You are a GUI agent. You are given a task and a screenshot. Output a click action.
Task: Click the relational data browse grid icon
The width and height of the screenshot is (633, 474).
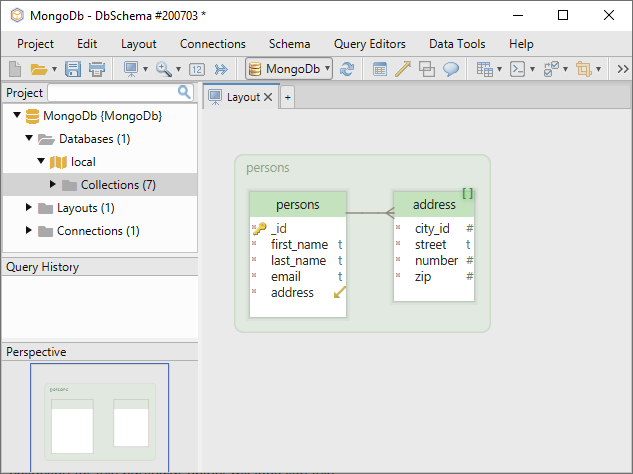tap(484, 69)
